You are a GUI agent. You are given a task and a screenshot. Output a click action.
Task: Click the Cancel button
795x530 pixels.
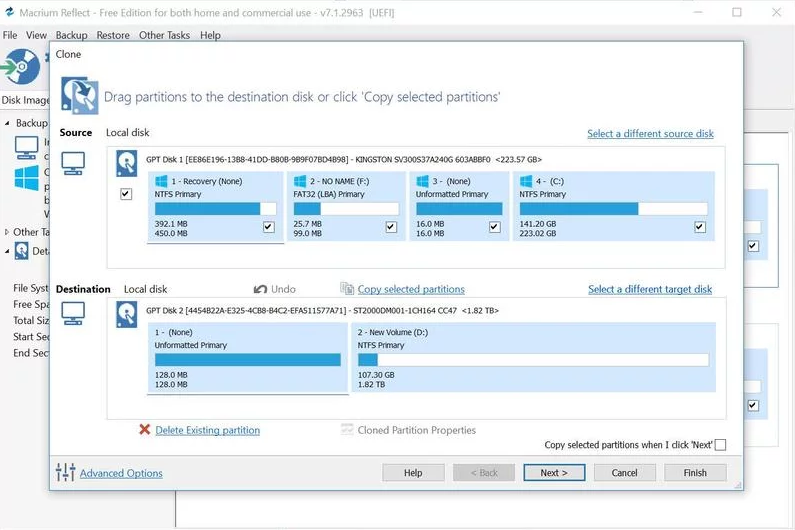pos(625,473)
